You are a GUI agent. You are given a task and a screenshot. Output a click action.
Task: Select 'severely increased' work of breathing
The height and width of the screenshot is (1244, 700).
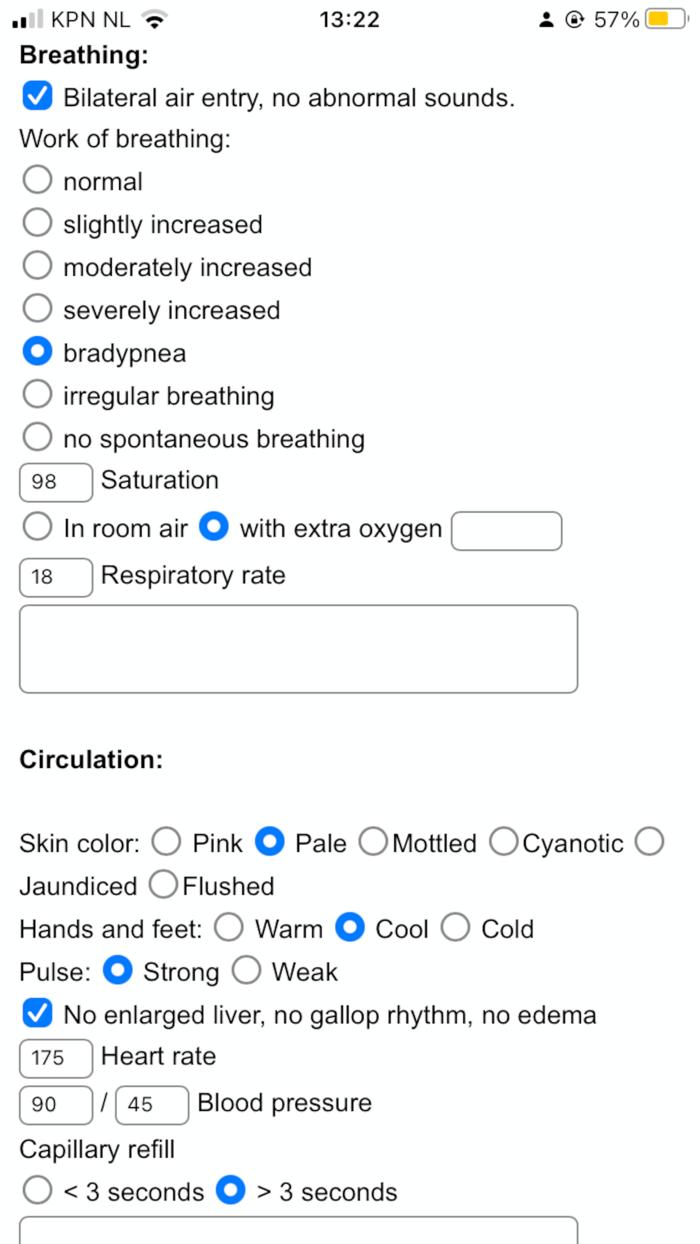tap(37, 308)
